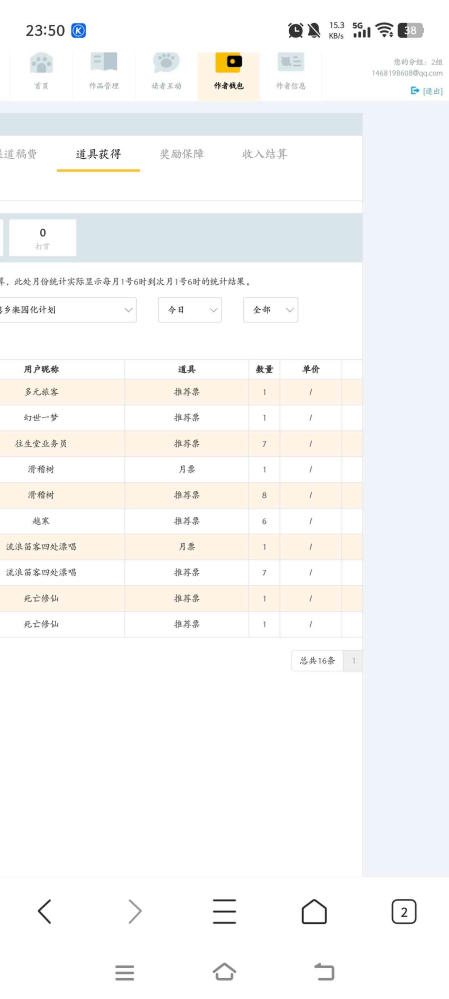The width and height of the screenshot is (449, 999).
Task: Go to pagination page 1
Action: (x=353, y=661)
